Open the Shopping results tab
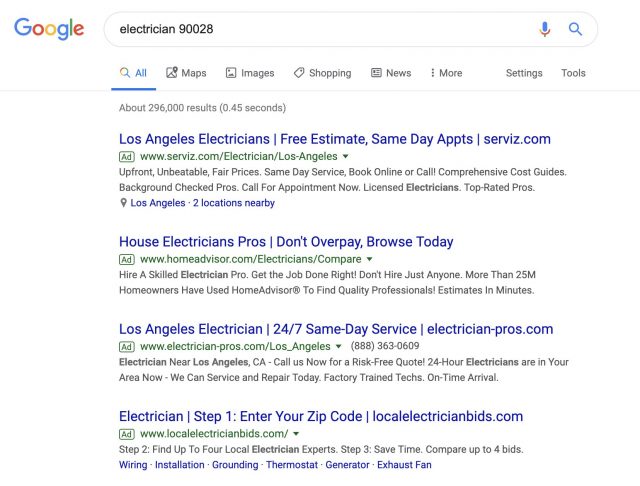 pos(322,73)
